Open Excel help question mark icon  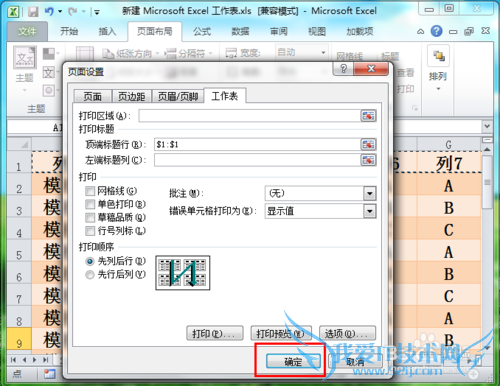pos(436,31)
